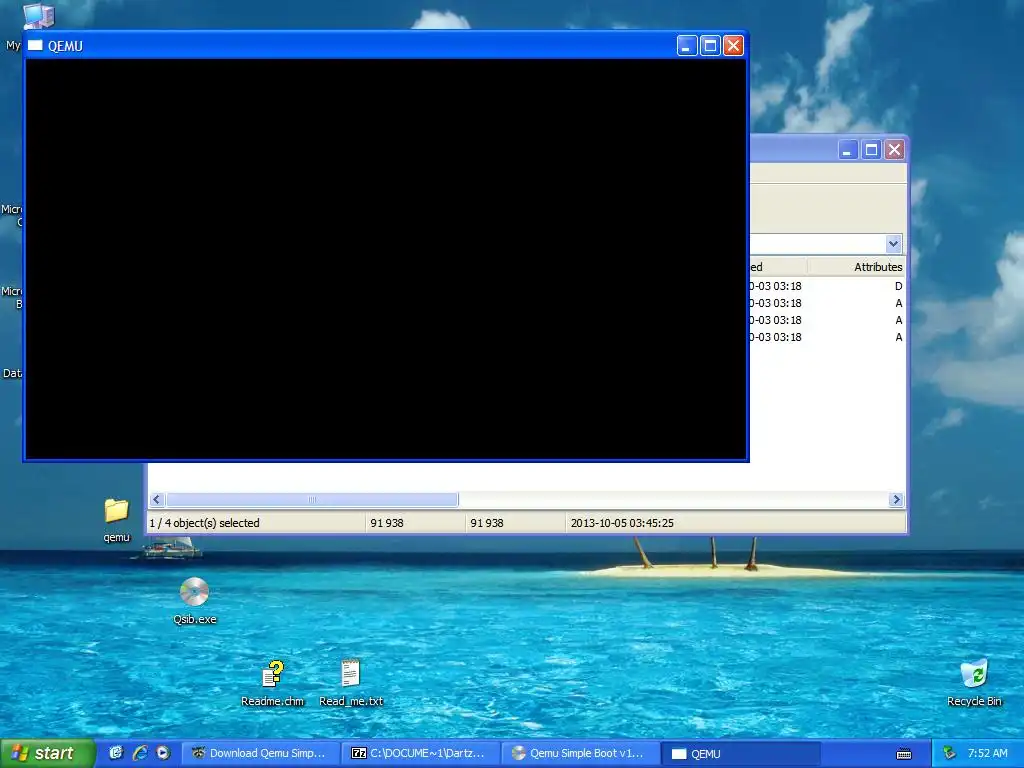The image size is (1024, 768).
Task: Select the Read_me.txt desktop file
Action: click(351, 683)
